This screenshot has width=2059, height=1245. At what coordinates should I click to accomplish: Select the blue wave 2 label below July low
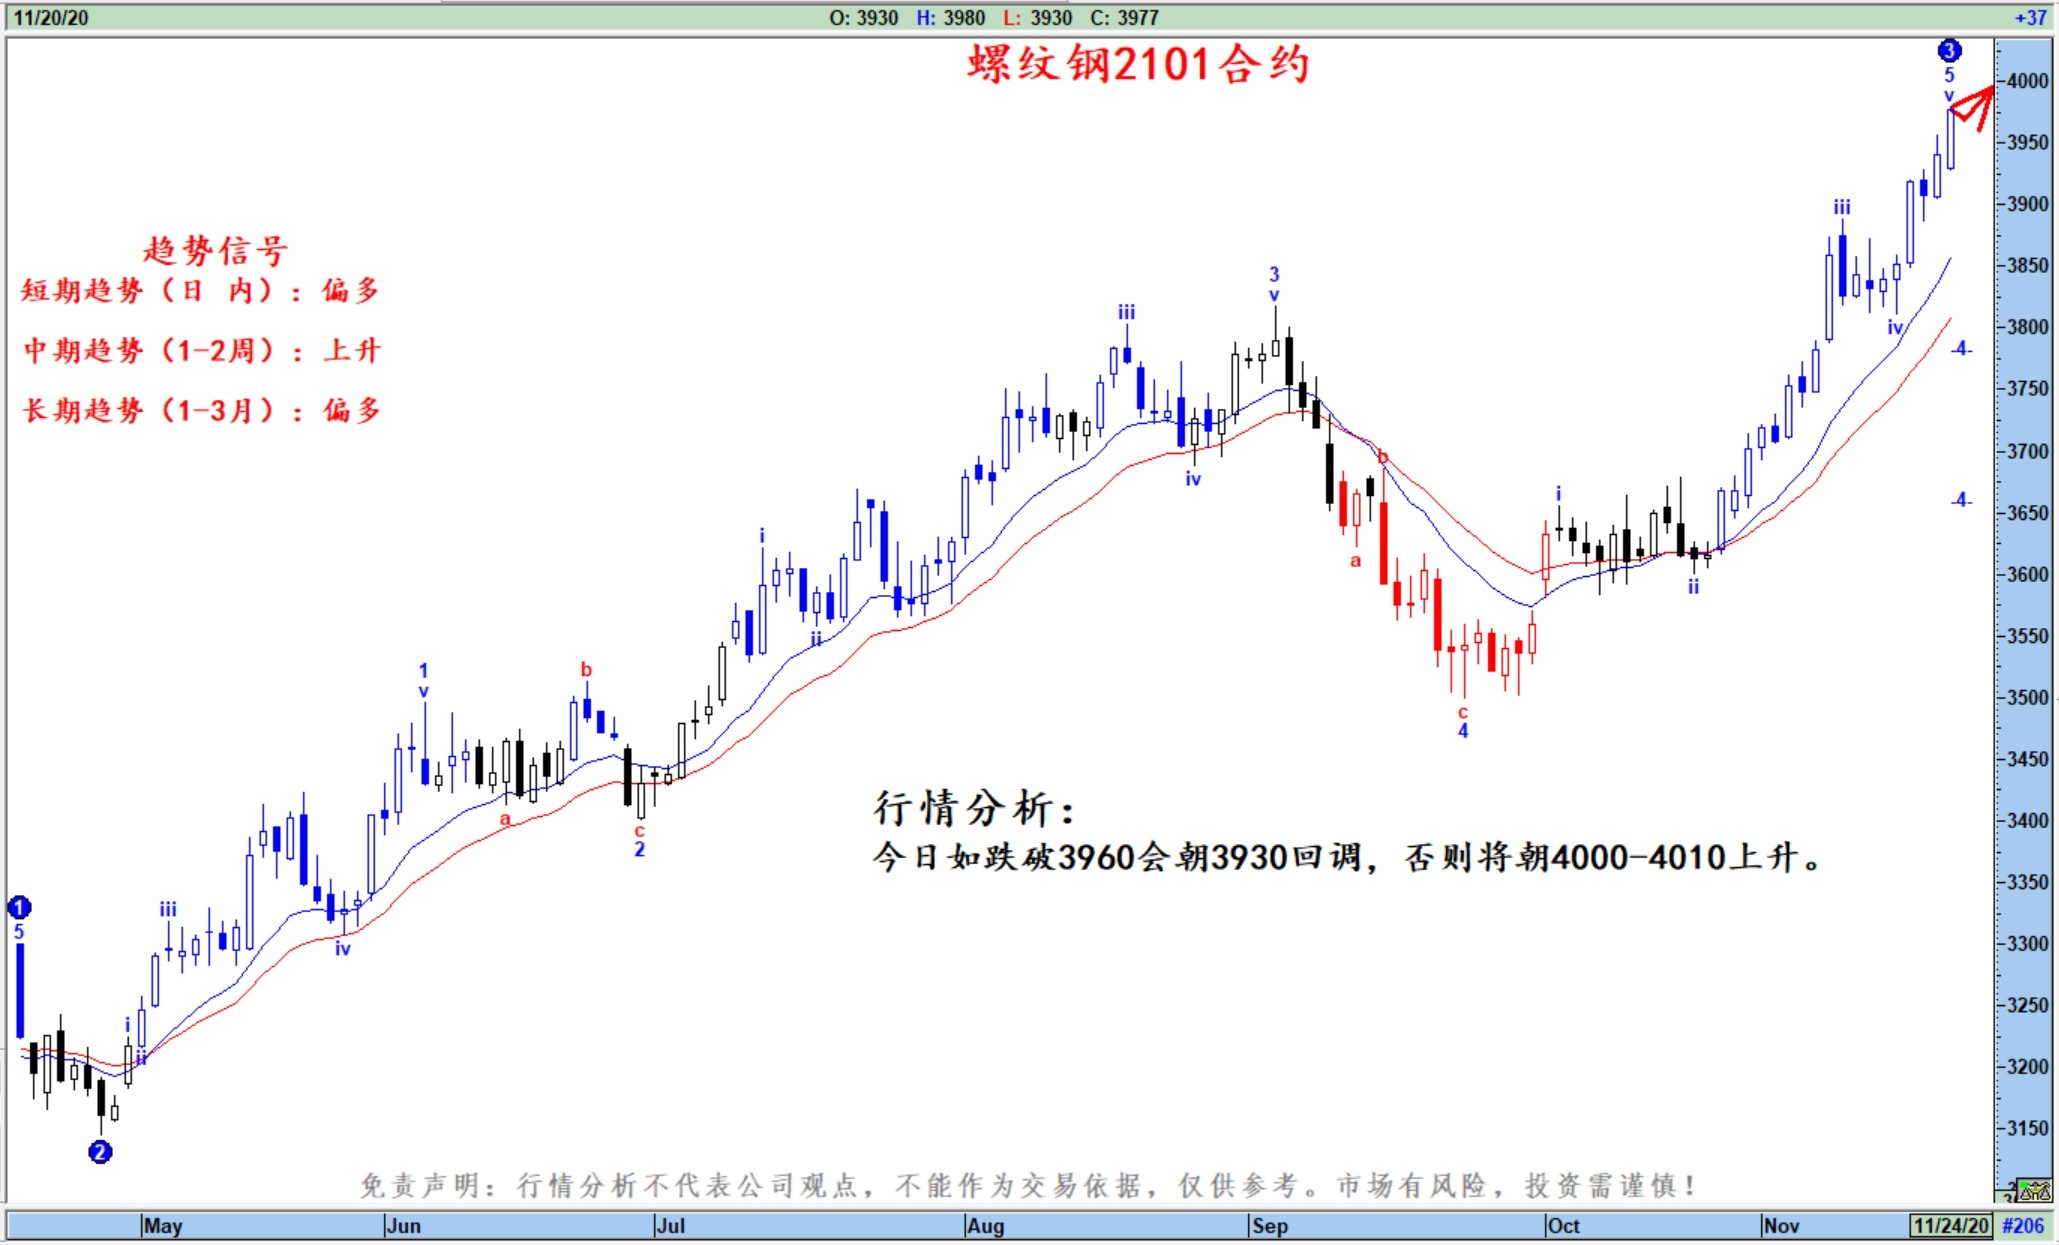(x=639, y=849)
